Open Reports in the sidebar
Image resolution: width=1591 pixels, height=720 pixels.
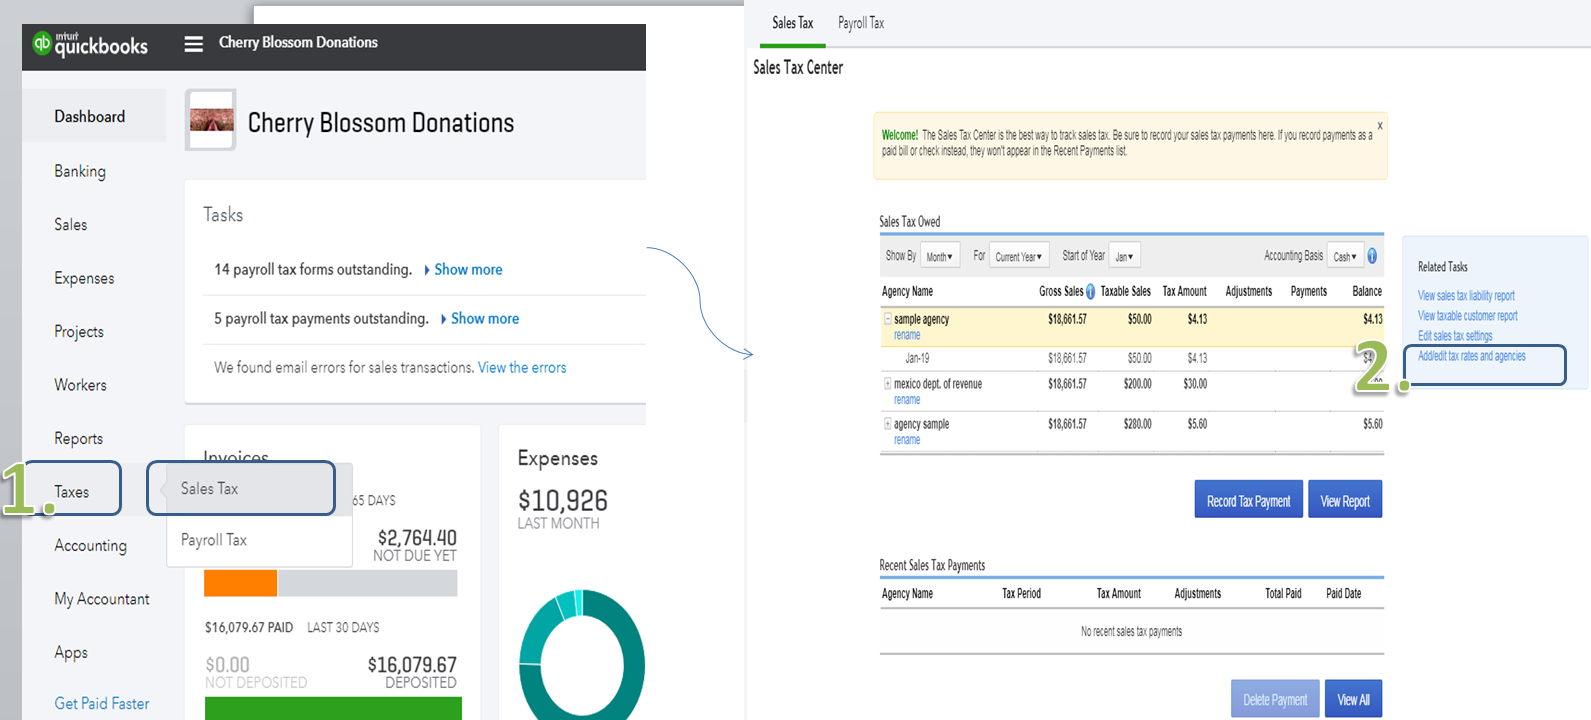coord(79,439)
